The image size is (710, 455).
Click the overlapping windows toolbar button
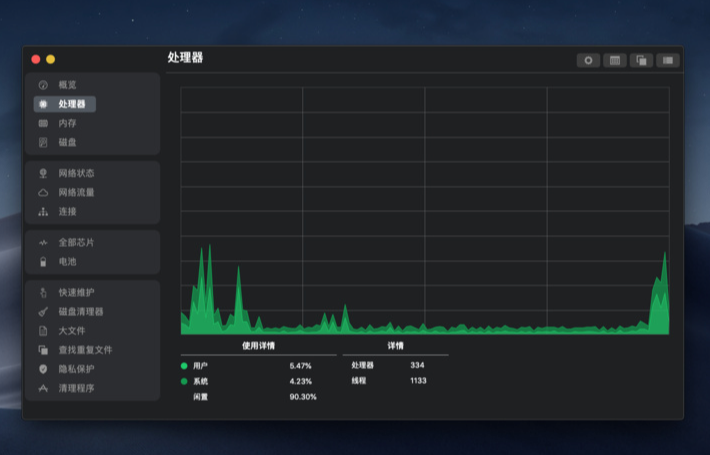coord(641,60)
